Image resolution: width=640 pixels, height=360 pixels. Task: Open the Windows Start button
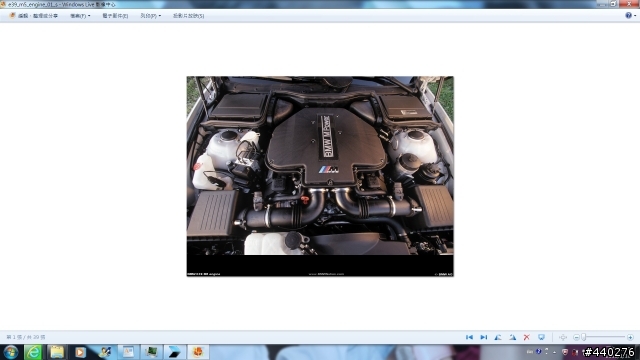pyautogui.click(x=11, y=352)
